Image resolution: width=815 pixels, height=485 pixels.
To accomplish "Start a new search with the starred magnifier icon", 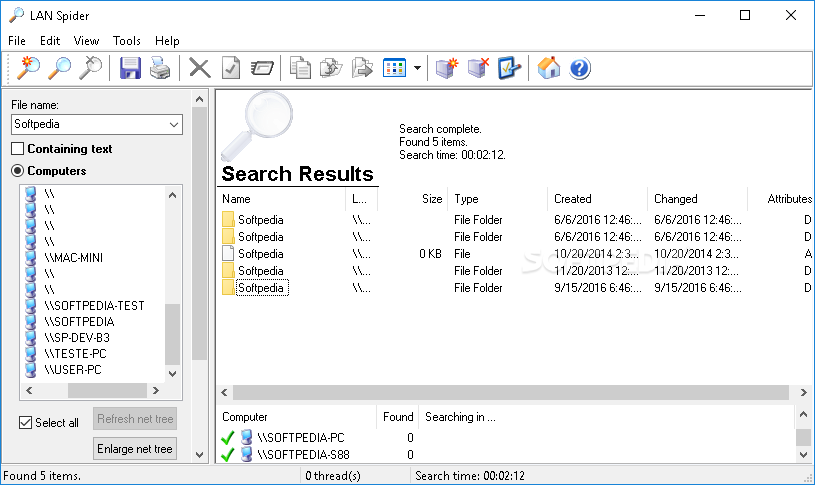I will point(29,68).
